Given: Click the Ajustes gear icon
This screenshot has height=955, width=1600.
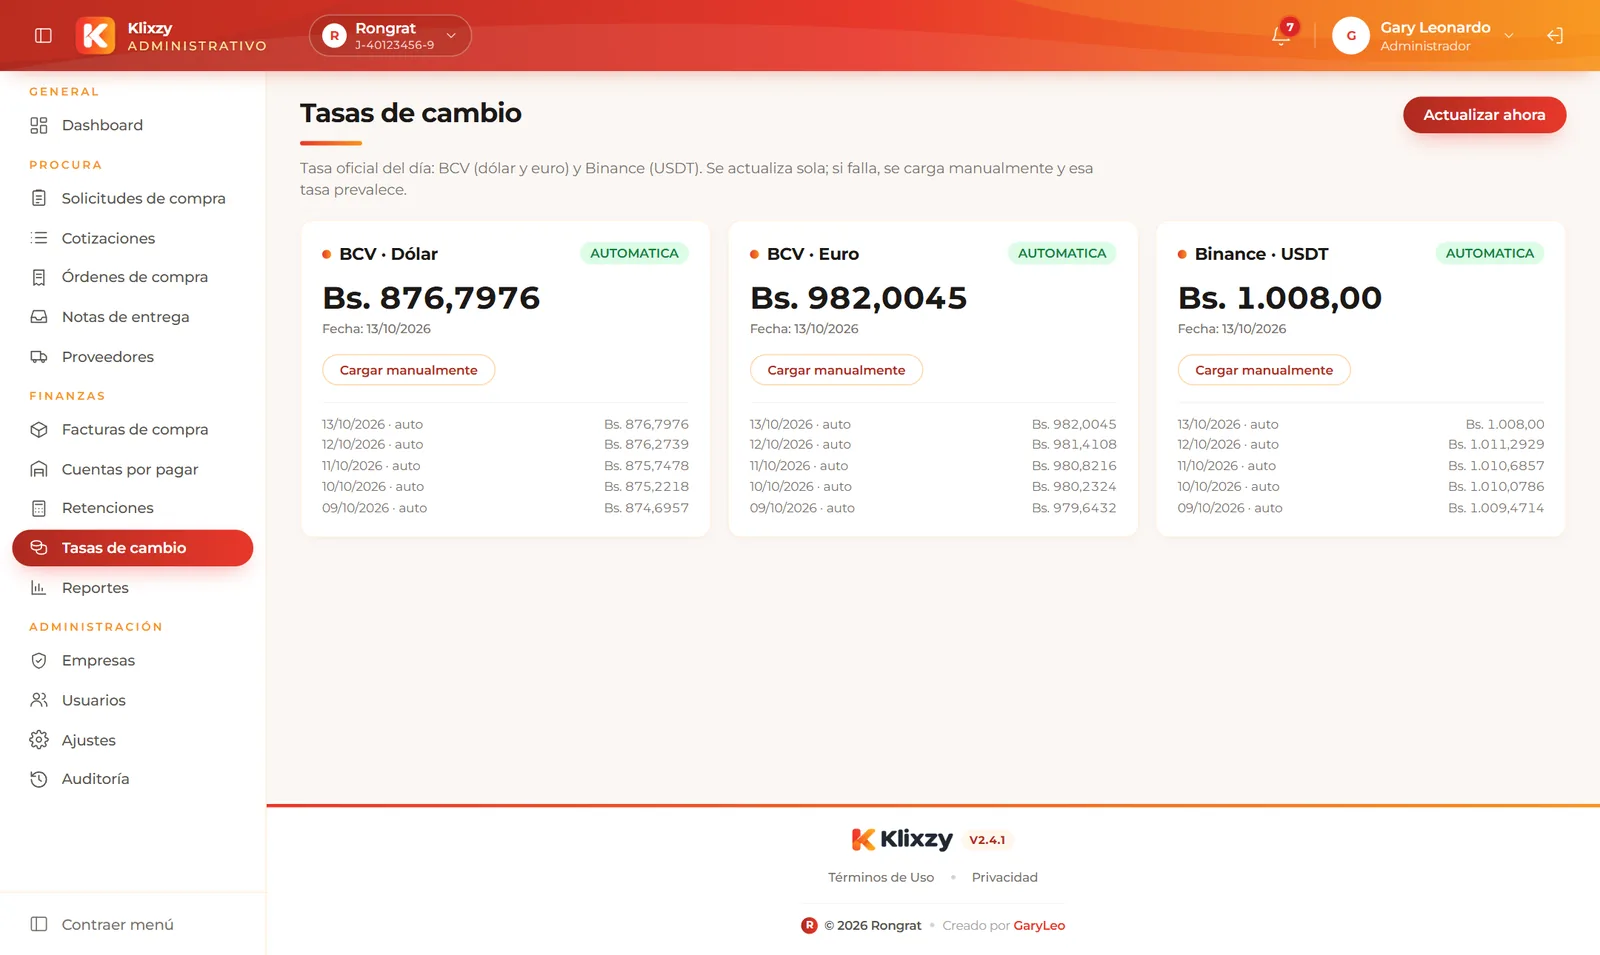Looking at the screenshot, I should tap(39, 740).
